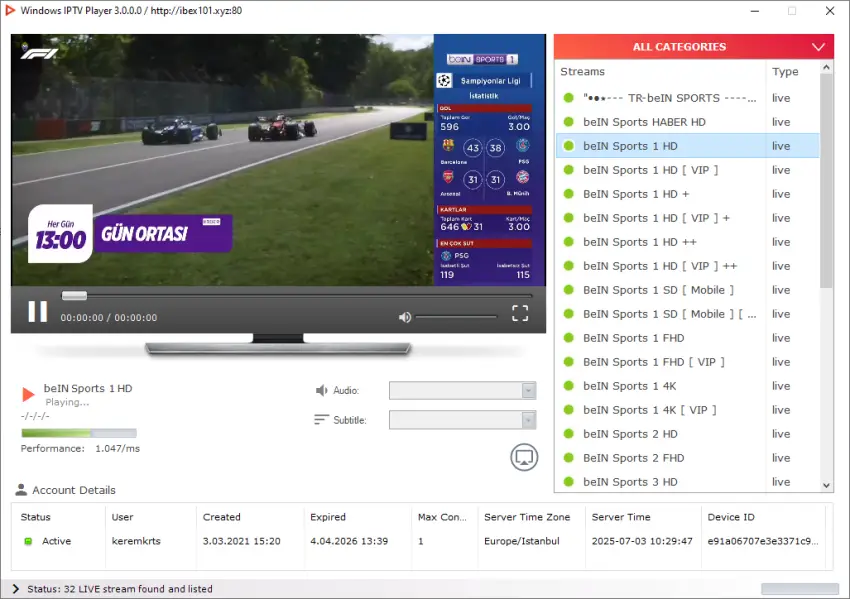
Task: Toggle fullscreen video mode
Action: [x=520, y=313]
